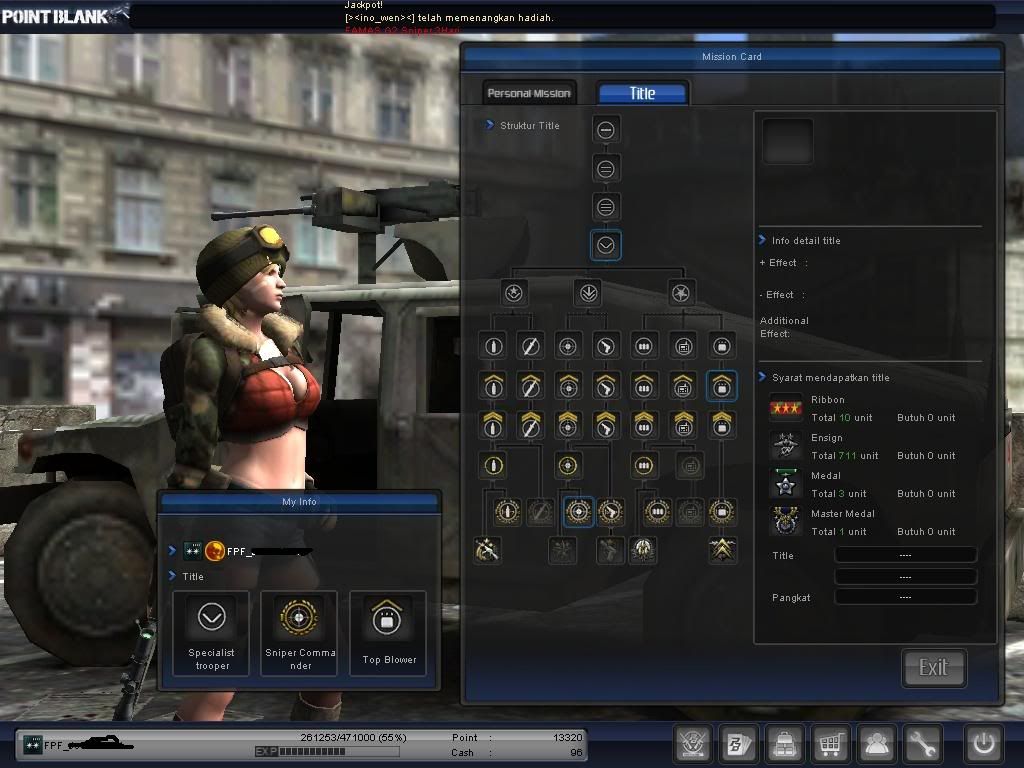This screenshot has height=768, width=1024.
Task: Click the experience text 261253/471000 (55%)
Action: [x=353, y=737]
